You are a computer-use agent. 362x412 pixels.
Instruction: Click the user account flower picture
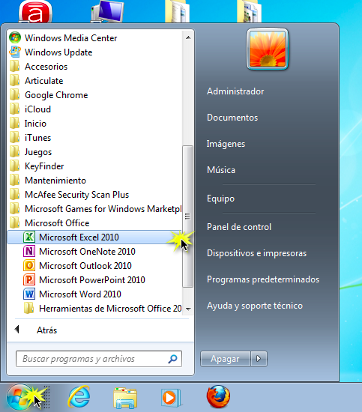point(267,49)
